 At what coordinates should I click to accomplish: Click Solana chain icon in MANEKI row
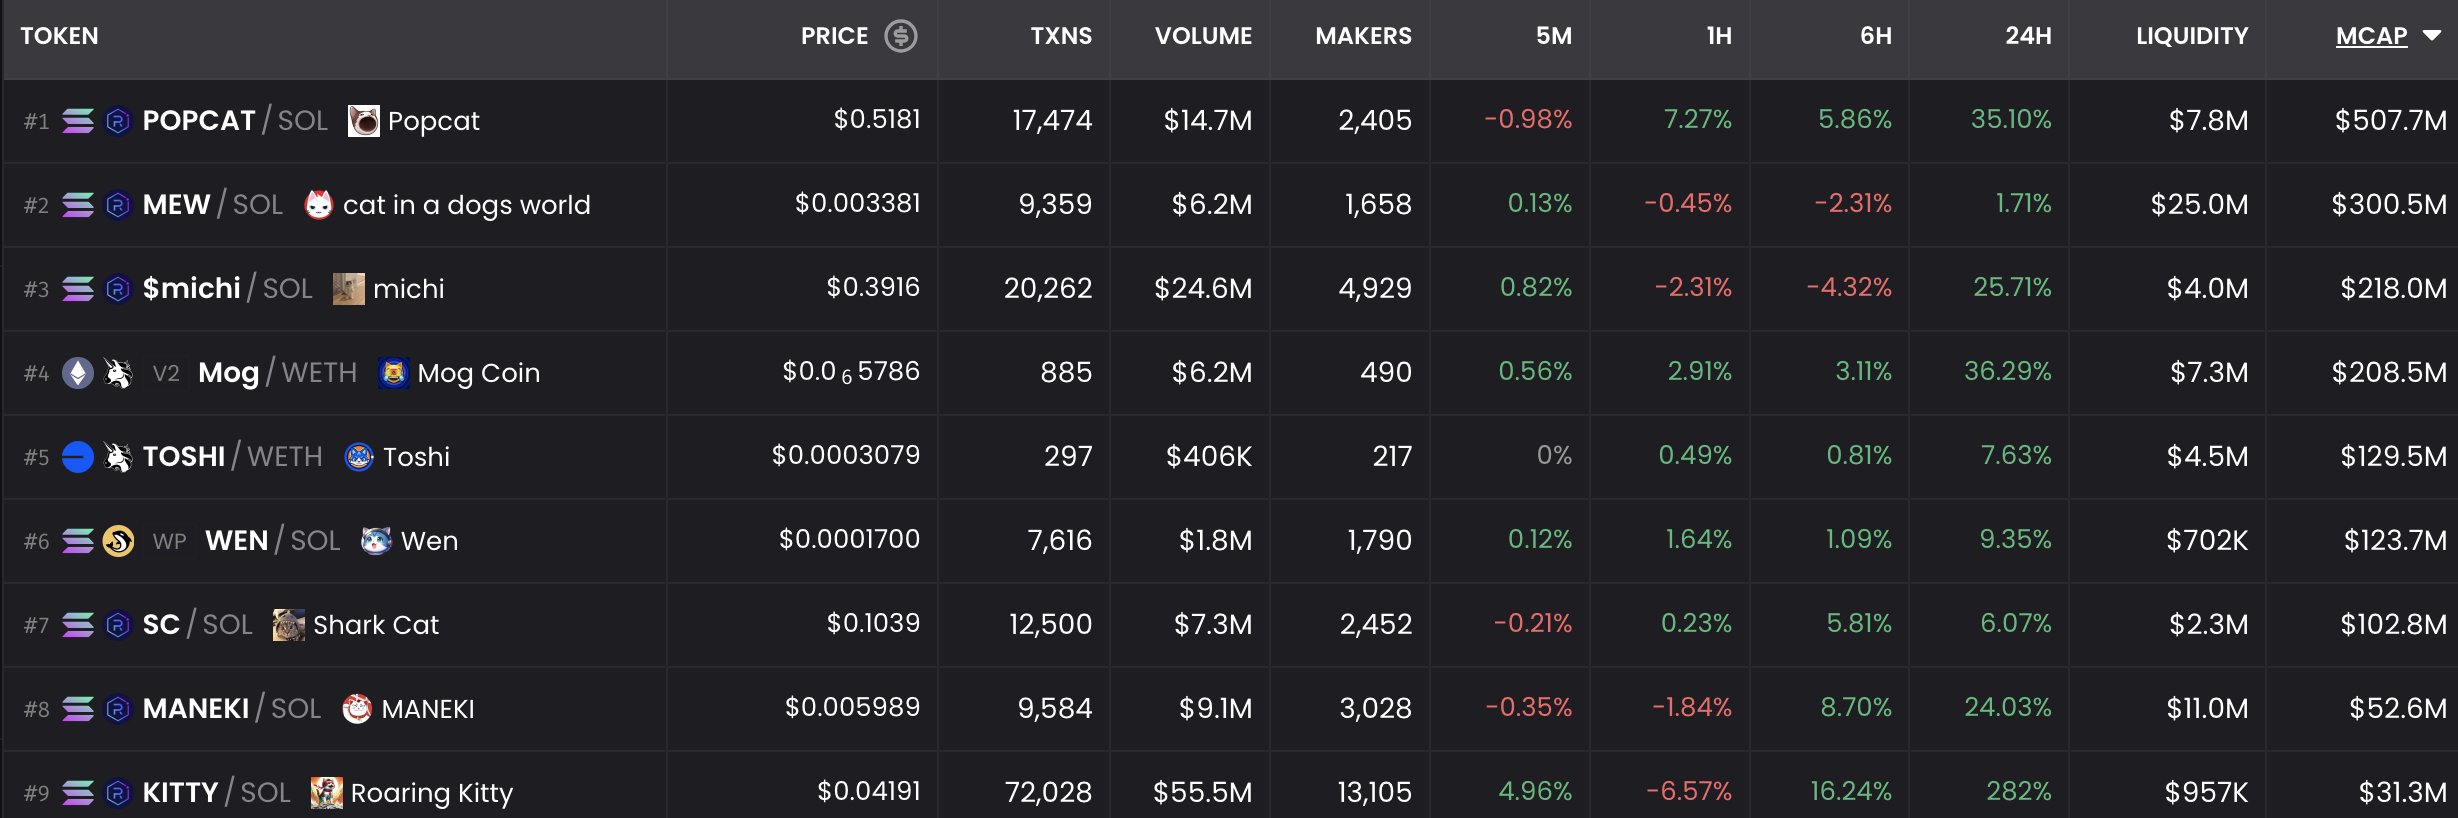[x=78, y=709]
